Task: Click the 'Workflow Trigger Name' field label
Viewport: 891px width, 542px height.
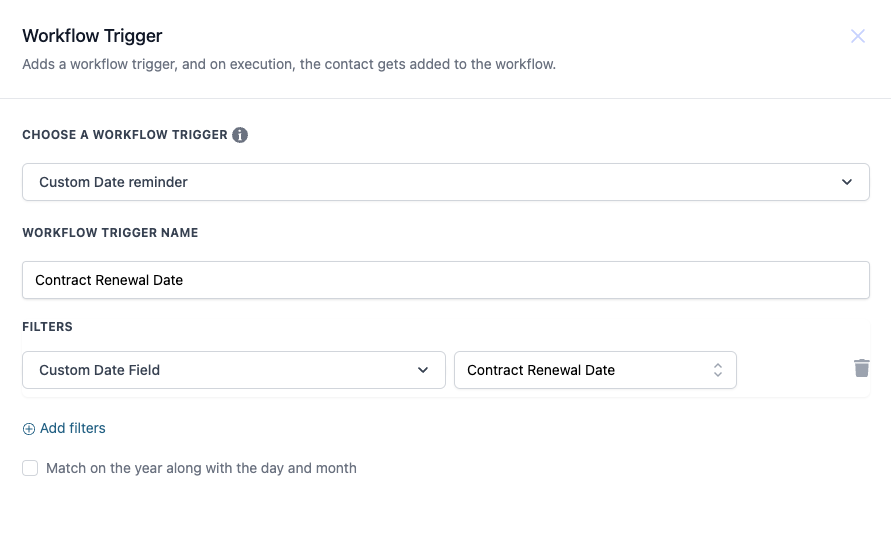Action: 110,233
